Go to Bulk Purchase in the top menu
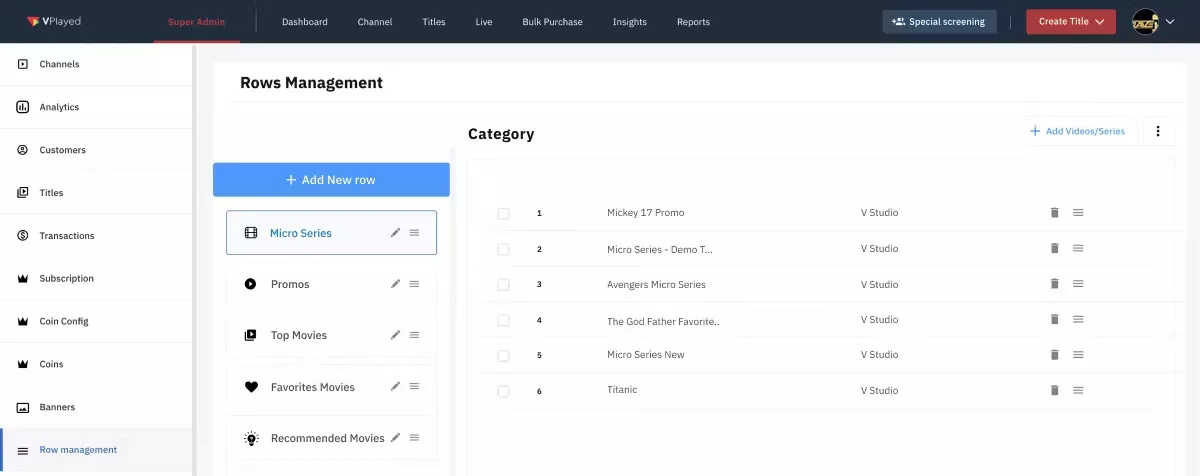 point(552,22)
